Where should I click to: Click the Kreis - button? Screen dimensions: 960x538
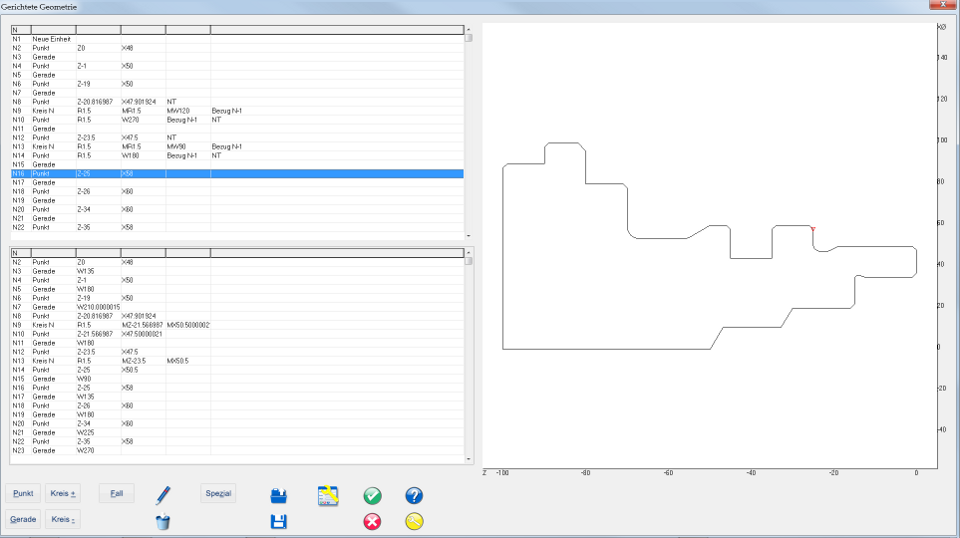[x=62, y=519]
